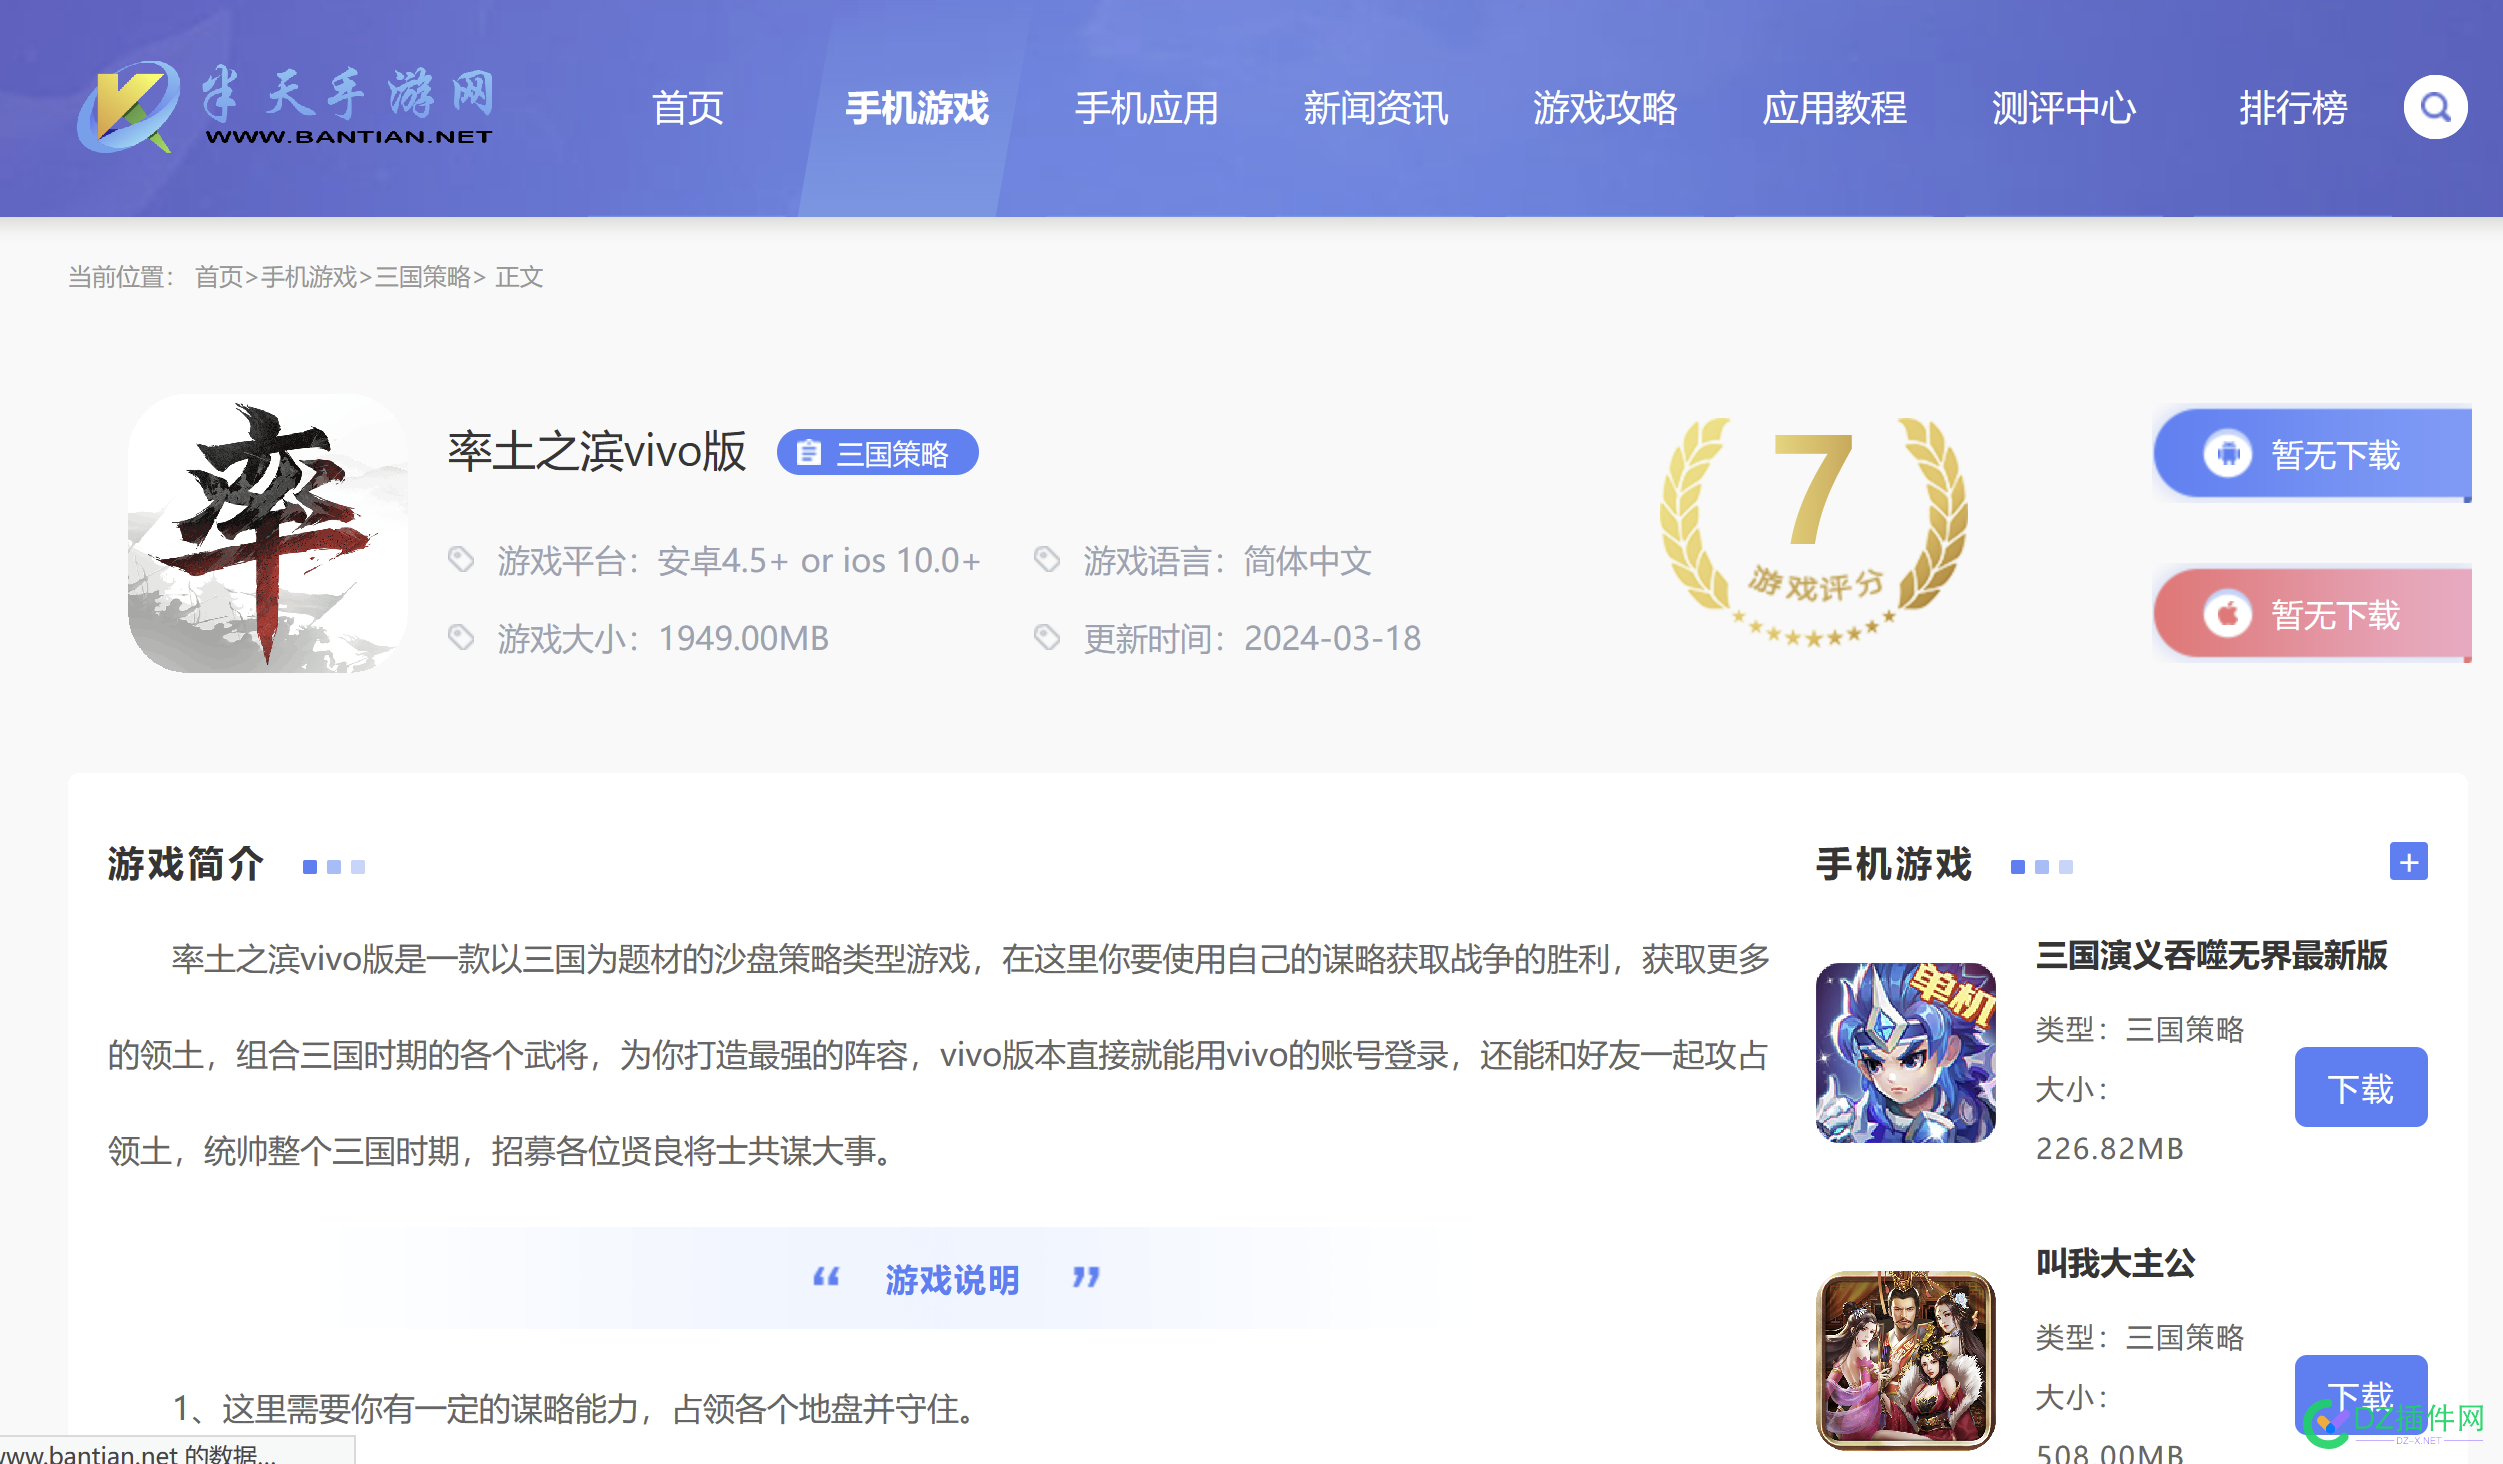Image resolution: width=2503 pixels, height=1464 pixels.
Task: Go to 首页 in top navigation
Action: tap(688, 108)
